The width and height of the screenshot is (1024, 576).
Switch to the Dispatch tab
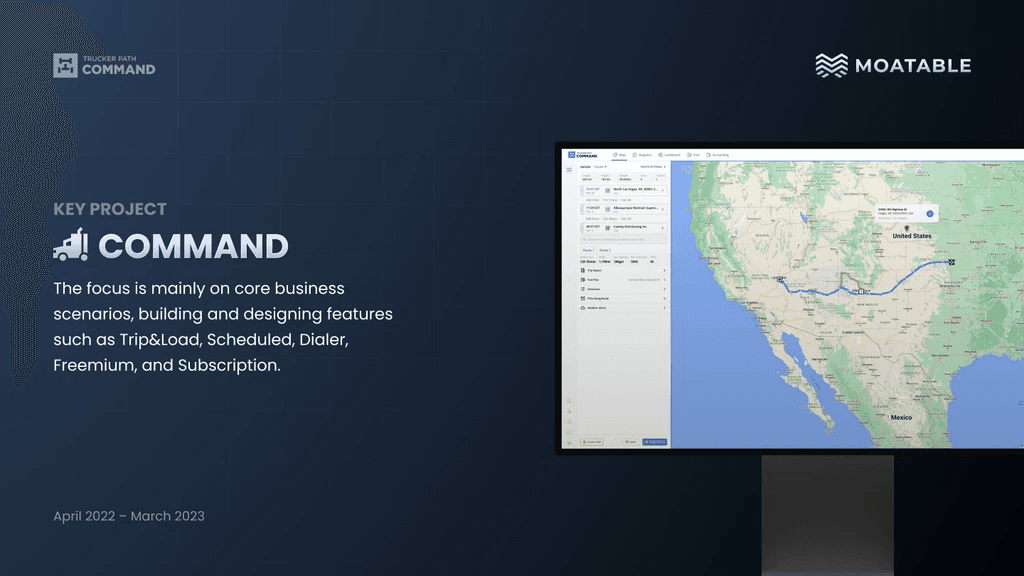point(642,155)
